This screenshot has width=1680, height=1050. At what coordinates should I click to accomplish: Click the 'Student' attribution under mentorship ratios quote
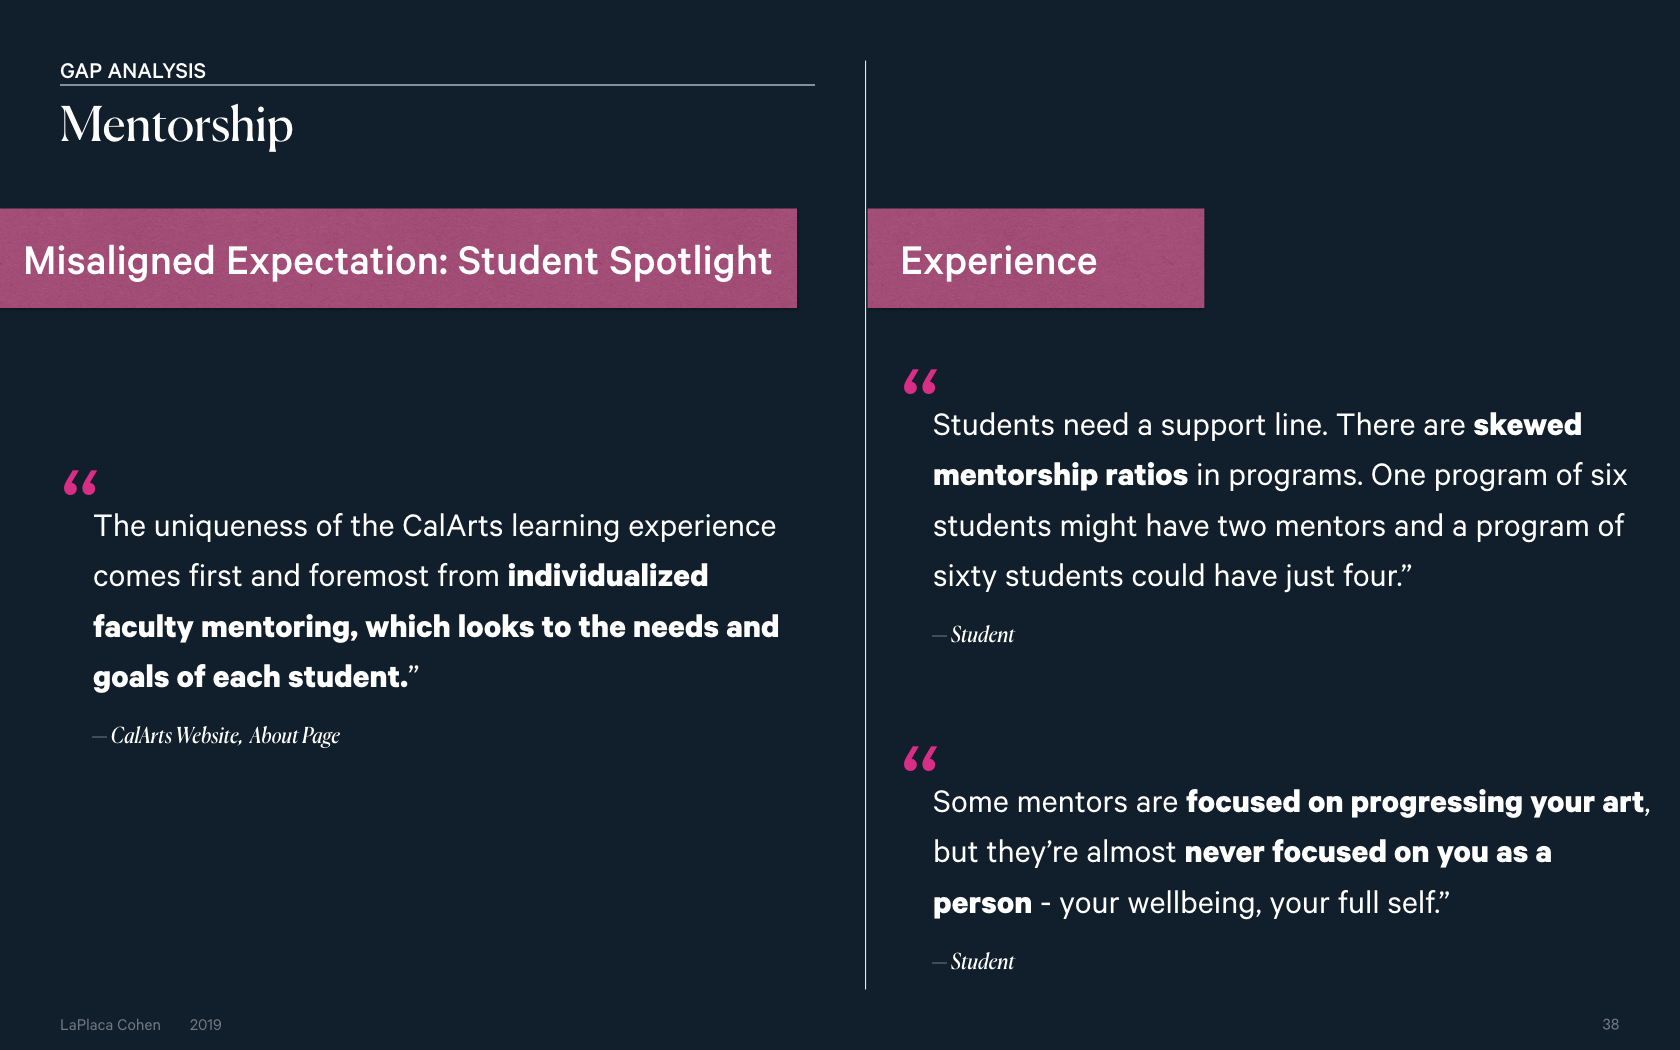[982, 635]
